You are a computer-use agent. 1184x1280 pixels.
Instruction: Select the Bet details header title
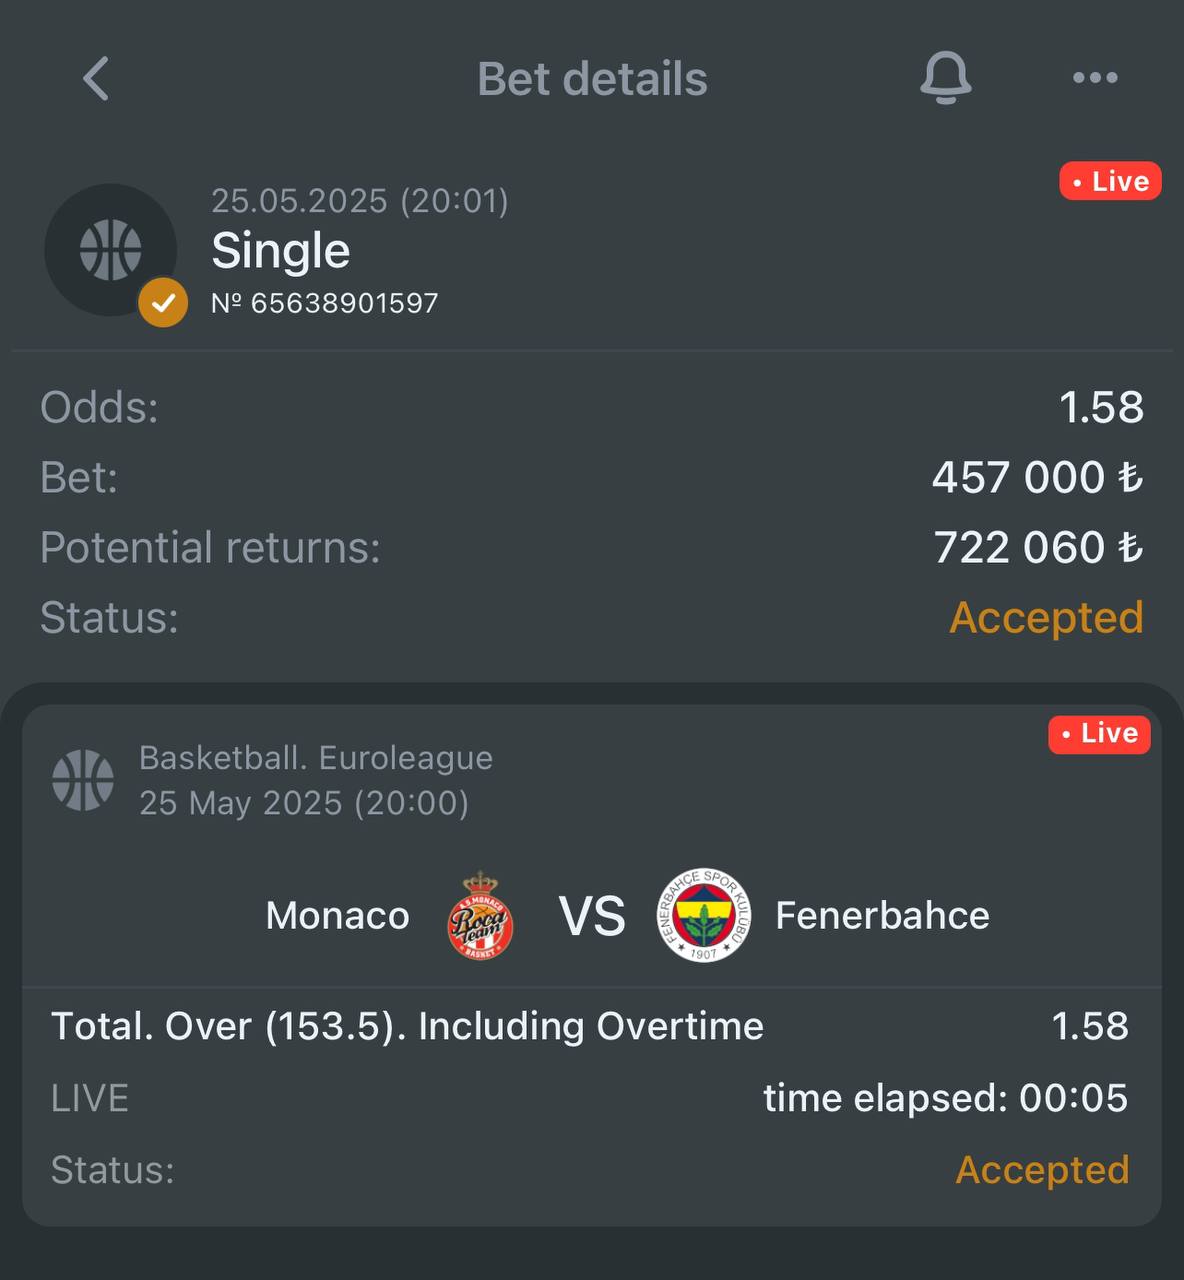[x=592, y=79]
